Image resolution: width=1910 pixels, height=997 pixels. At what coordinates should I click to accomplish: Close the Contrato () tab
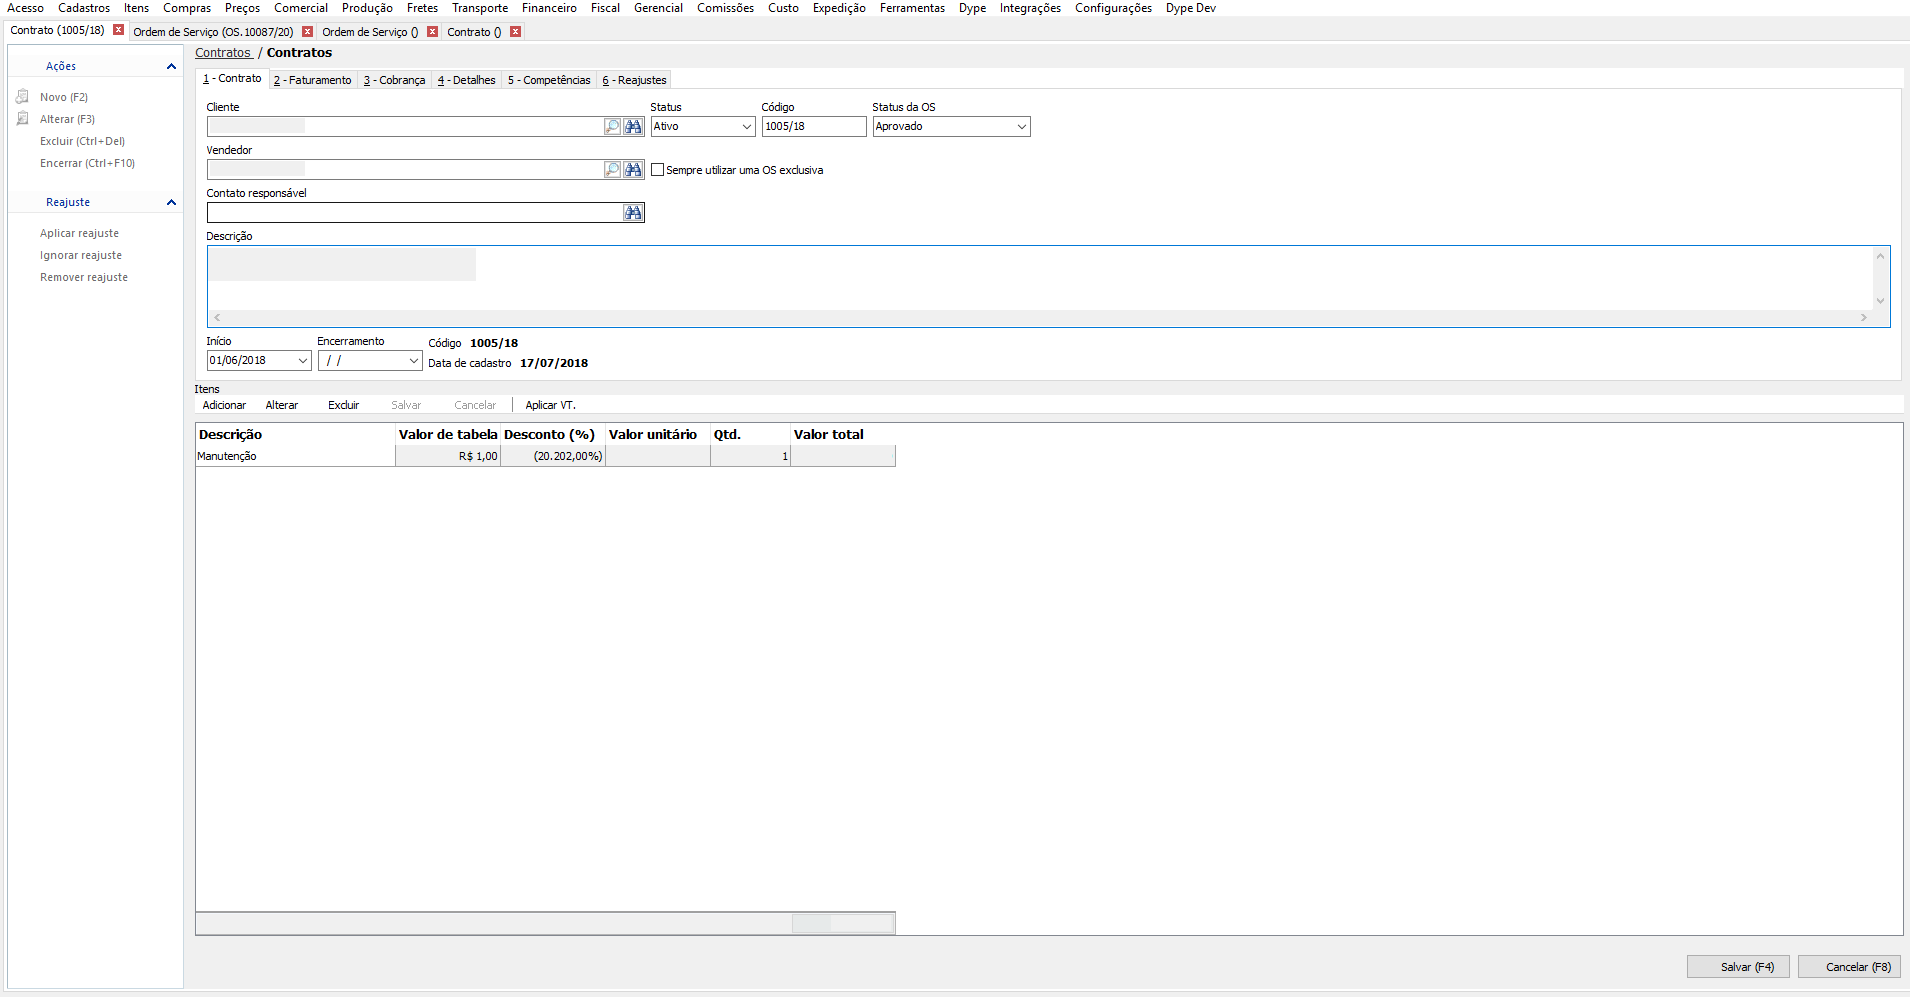click(515, 32)
